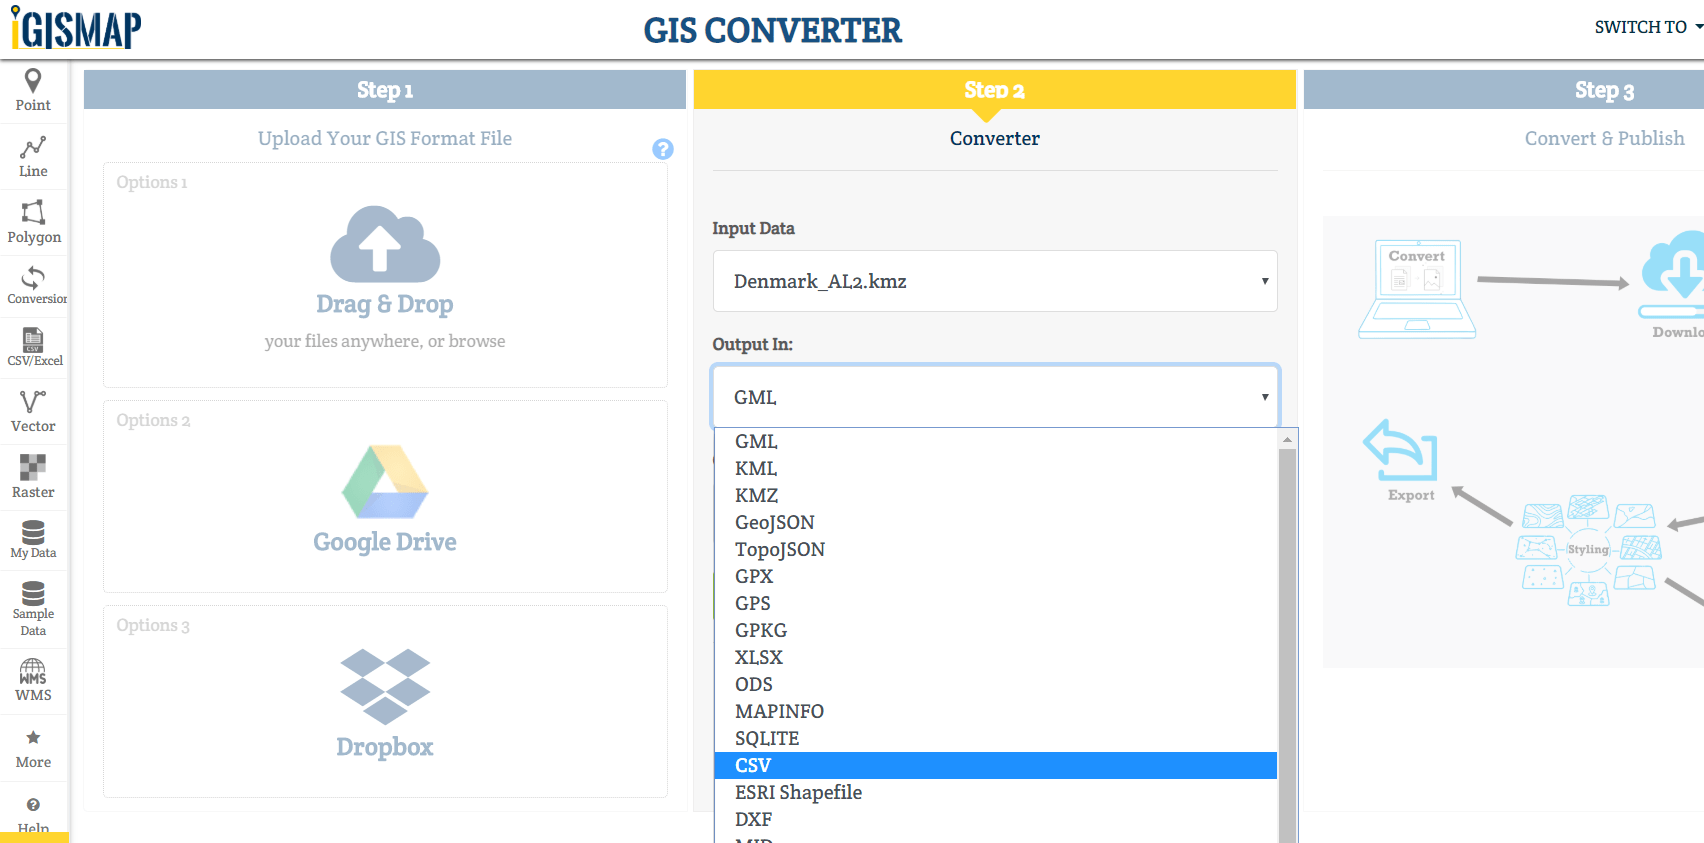Open the Line tool
Viewport: 1704px width, 843px height.
pyautogui.click(x=33, y=157)
